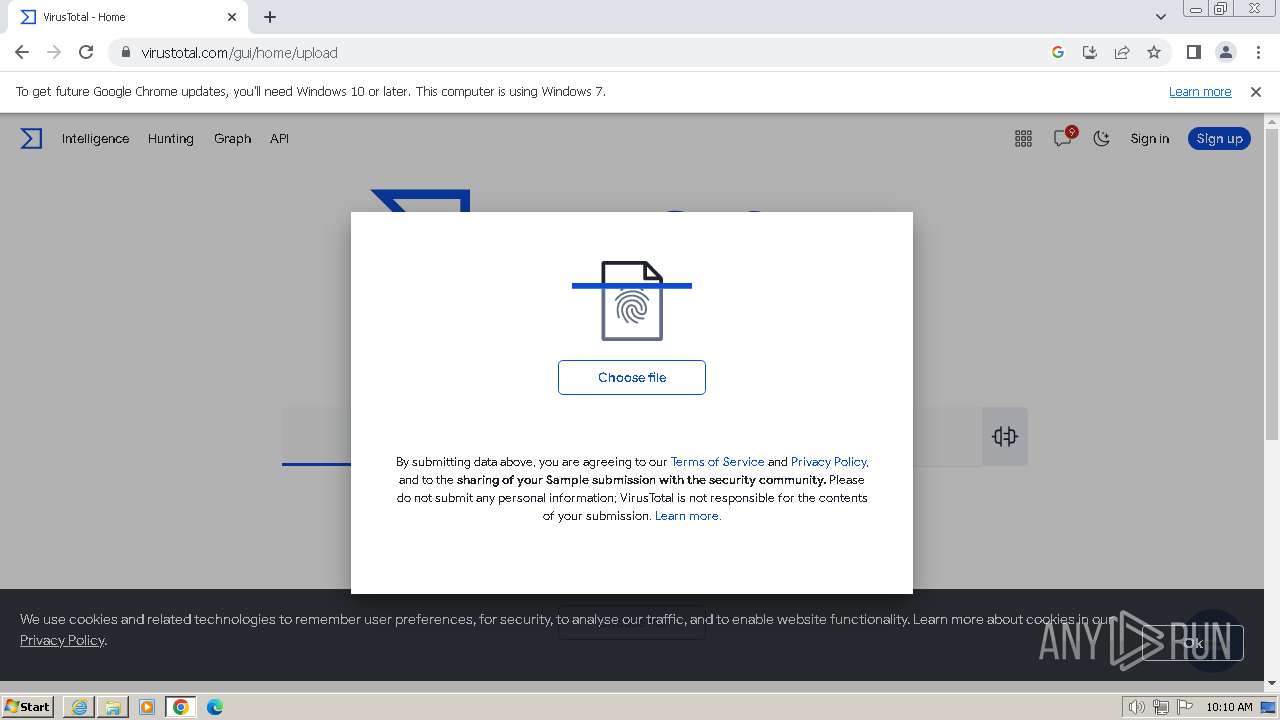Open the Privacy Policy link in the dialog
The width and height of the screenshot is (1280, 720).
pyautogui.click(x=829, y=462)
